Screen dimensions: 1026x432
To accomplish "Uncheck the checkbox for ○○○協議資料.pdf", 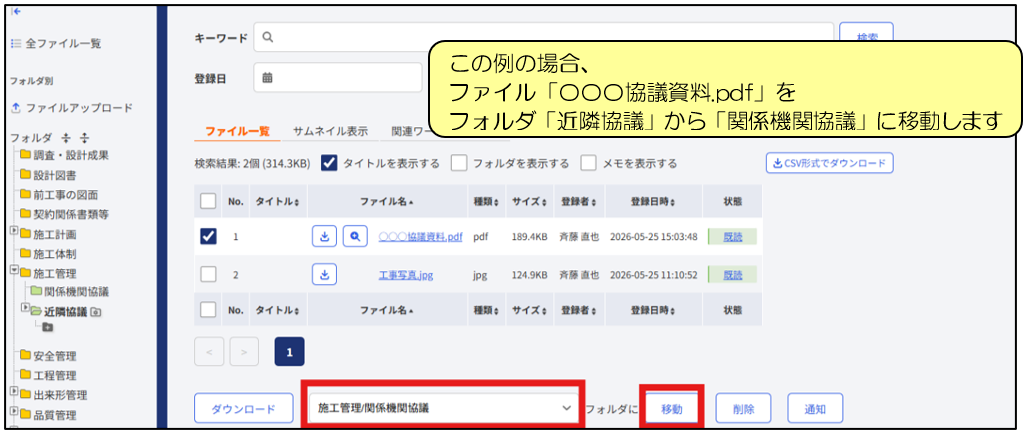I will point(208,237).
